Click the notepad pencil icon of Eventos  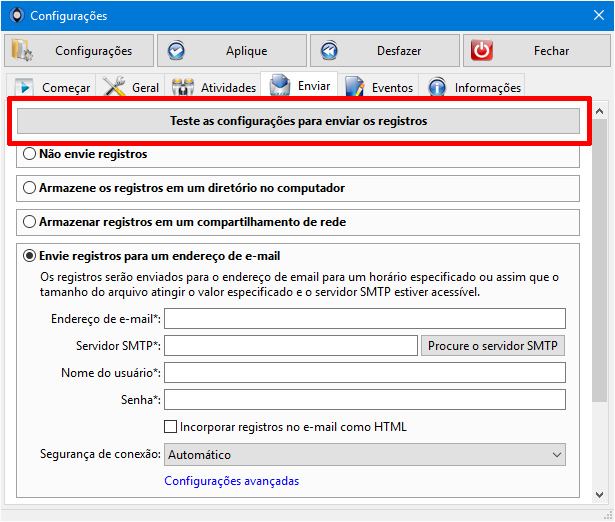355,86
